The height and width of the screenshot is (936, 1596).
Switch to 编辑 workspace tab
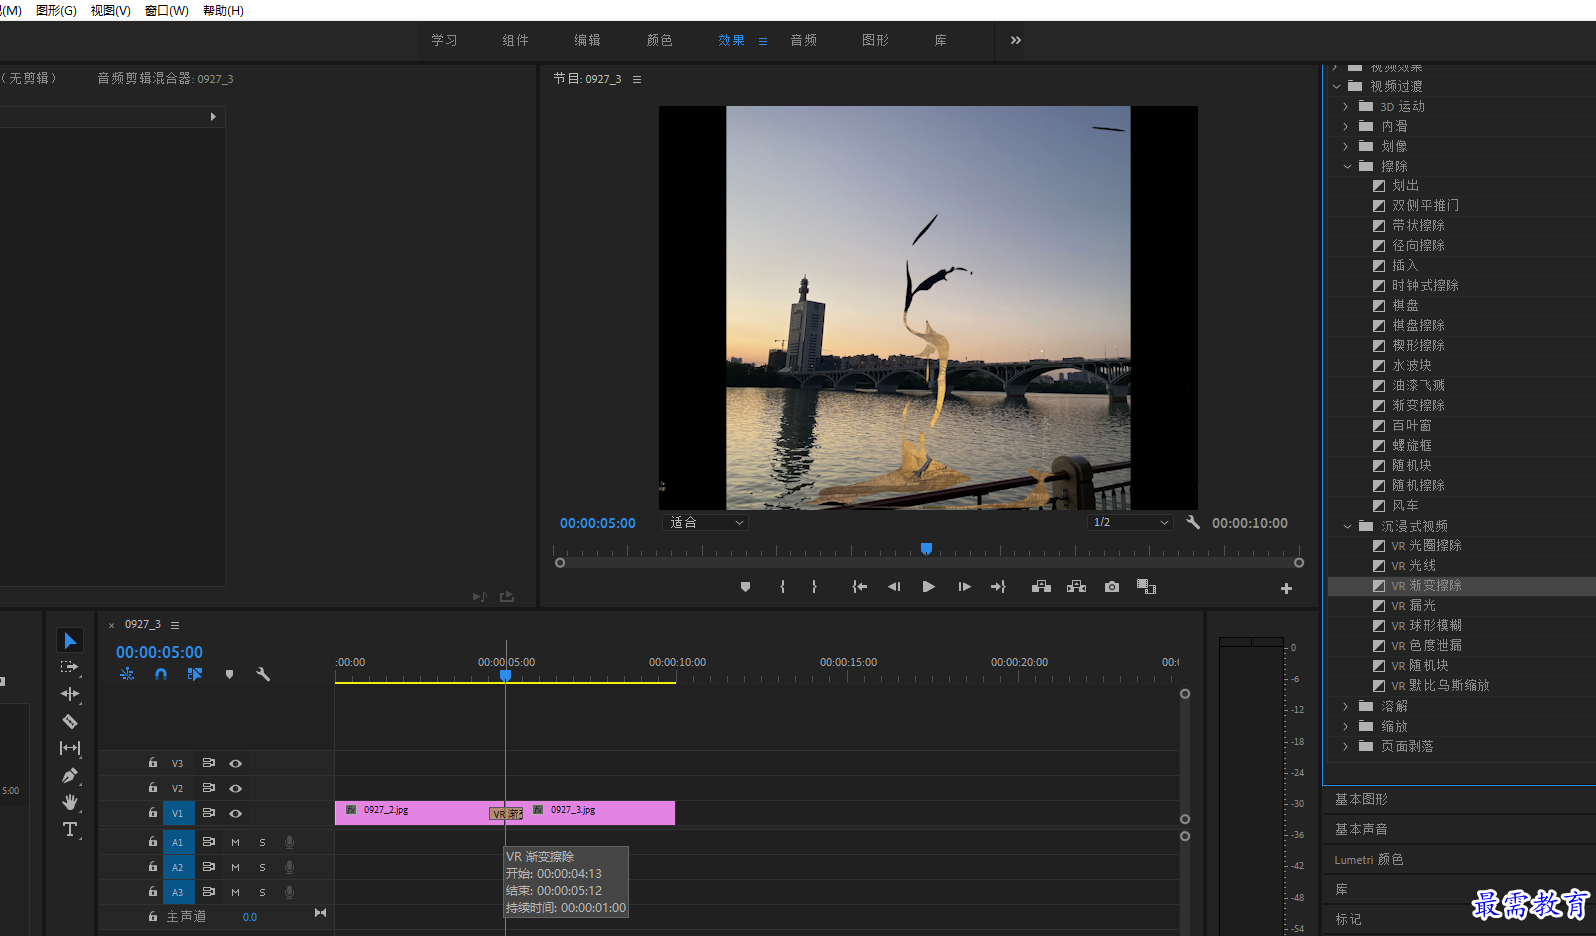click(x=587, y=40)
